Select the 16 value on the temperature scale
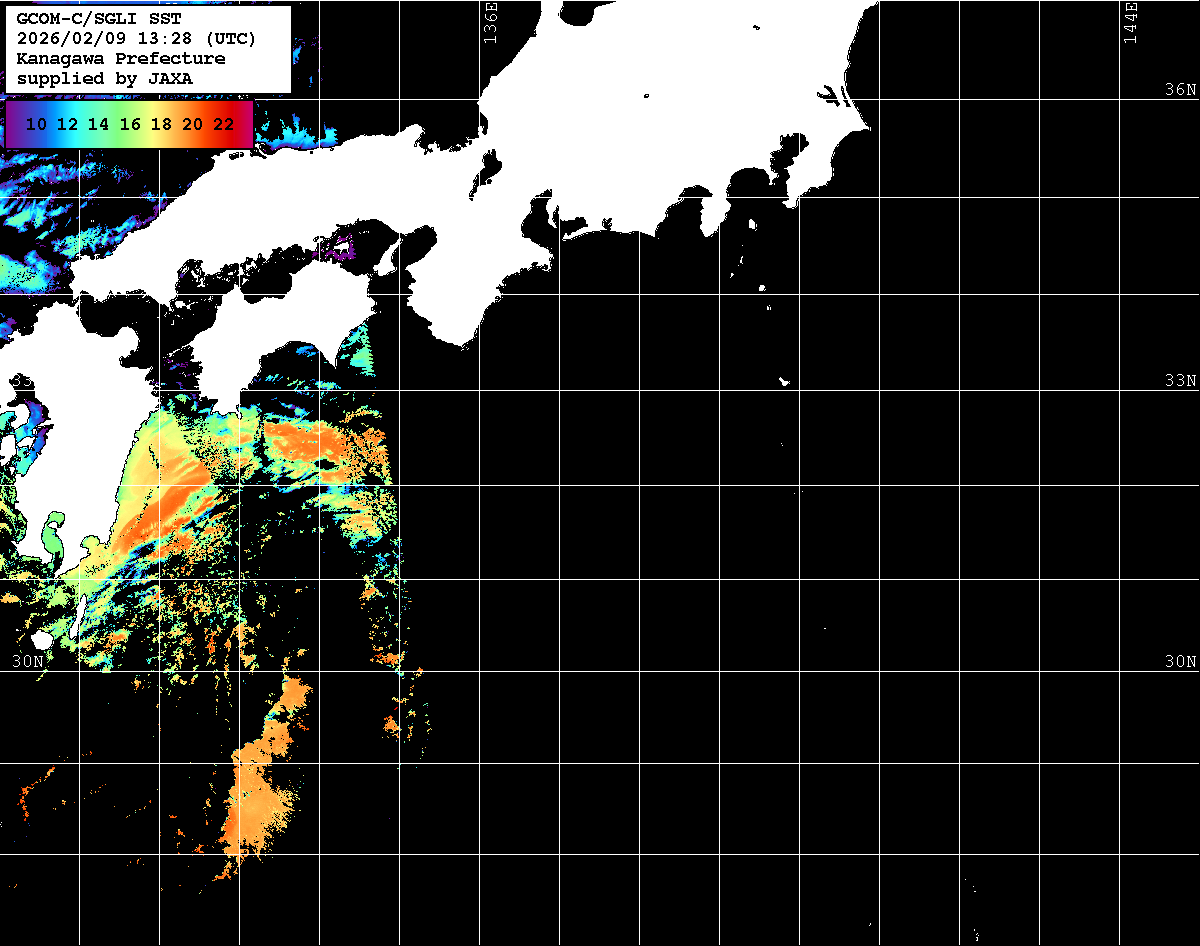The height and width of the screenshot is (946, 1200). 130,125
